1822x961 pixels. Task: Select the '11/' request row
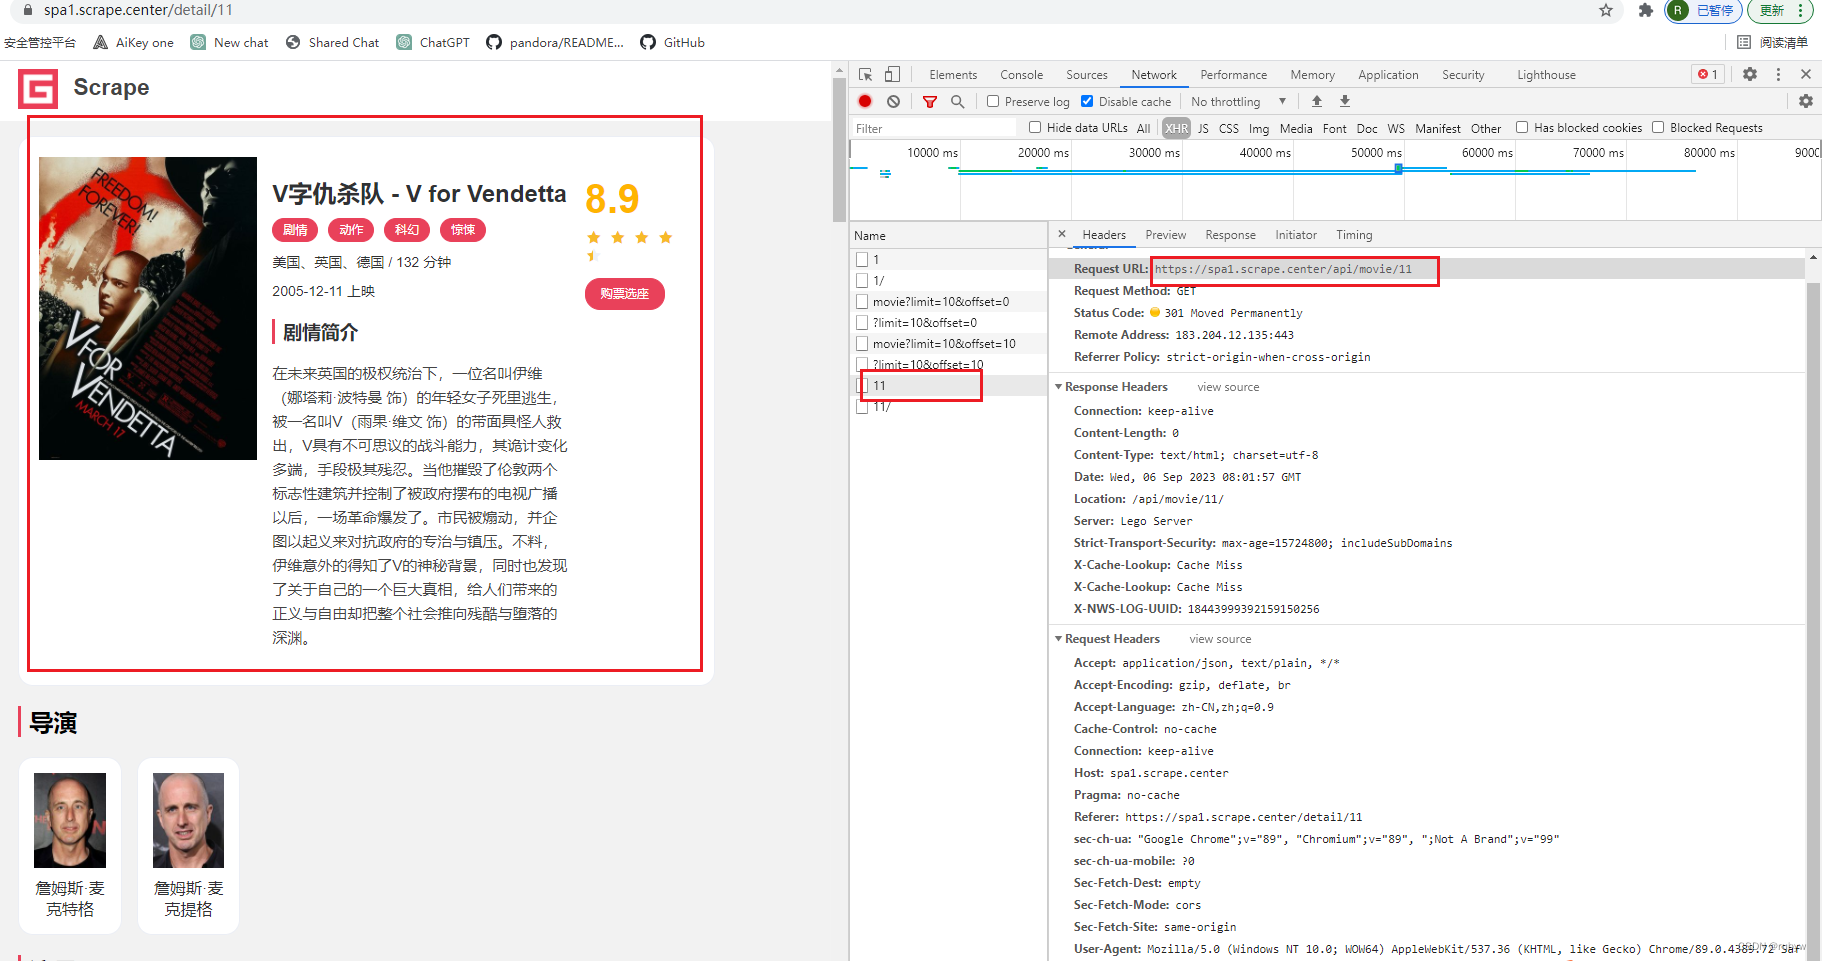[948, 407]
